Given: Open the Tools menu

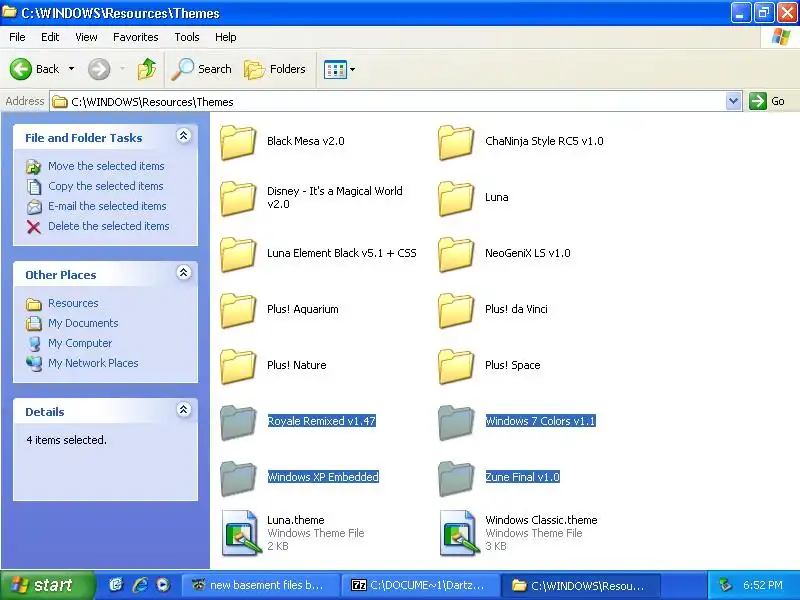Looking at the screenshot, I should point(187,37).
